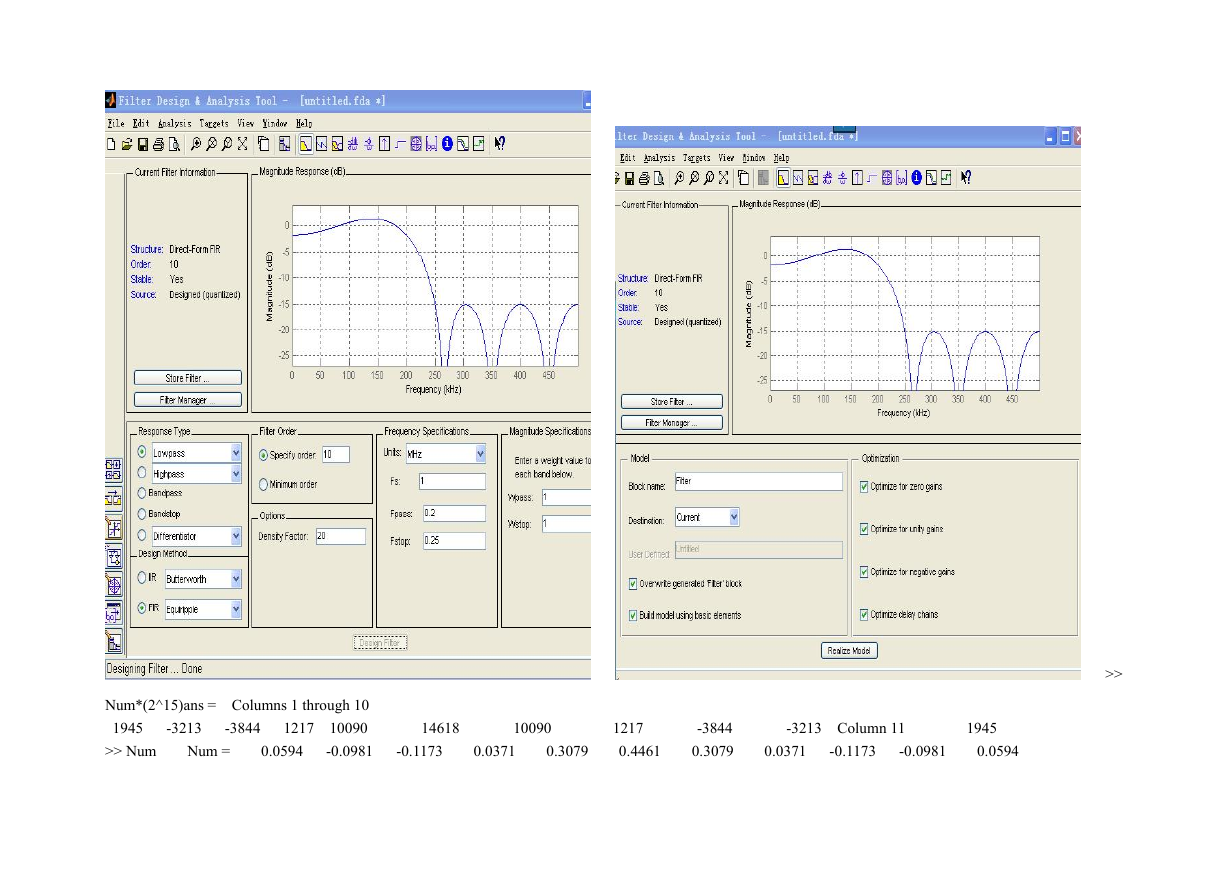
Task: Click the Density Factor input field
Action: point(340,536)
